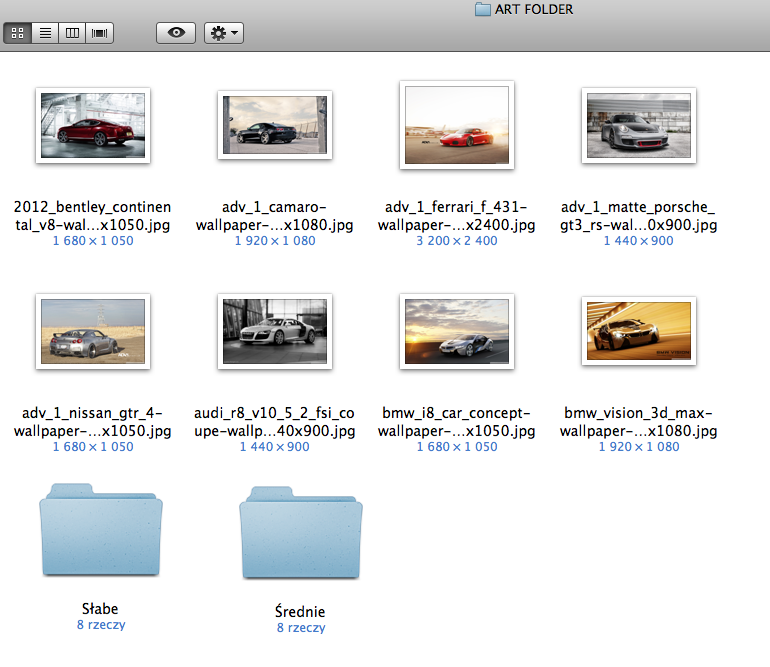Select the Camaro wallpaper thumbnail

[275, 125]
